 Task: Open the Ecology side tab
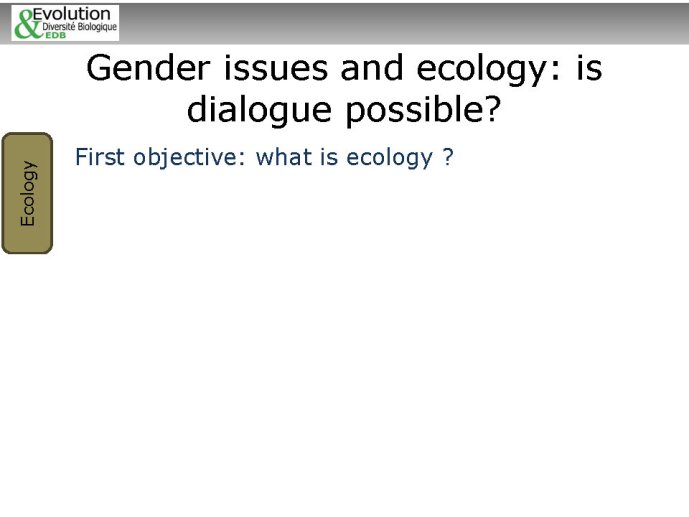pos(27,193)
